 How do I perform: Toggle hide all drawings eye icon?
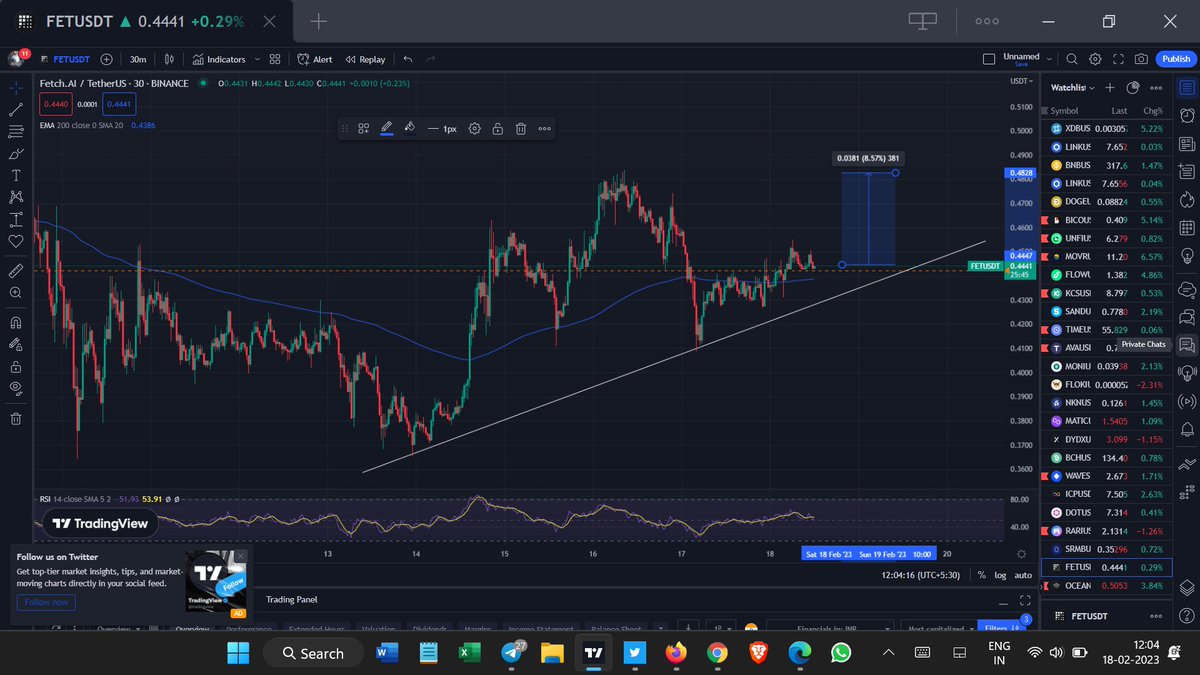coord(16,388)
